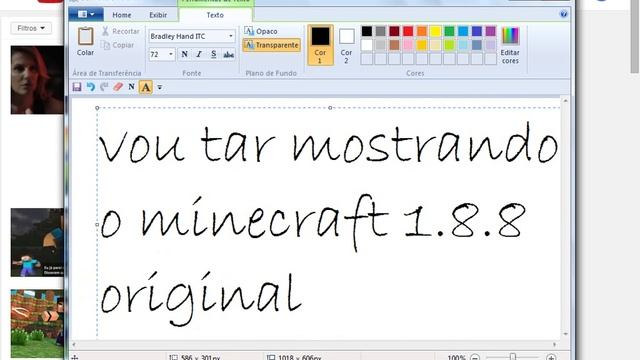Click the Colar paste clipboard icon
Screen dimensions: 640x360
point(85,37)
